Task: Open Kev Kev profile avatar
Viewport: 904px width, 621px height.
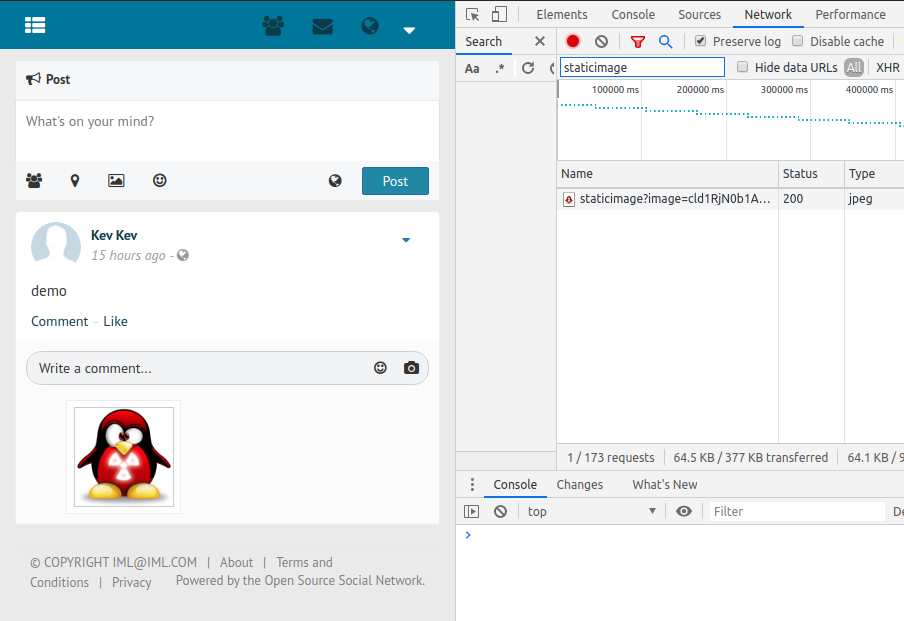Action: pyautogui.click(x=56, y=243)
